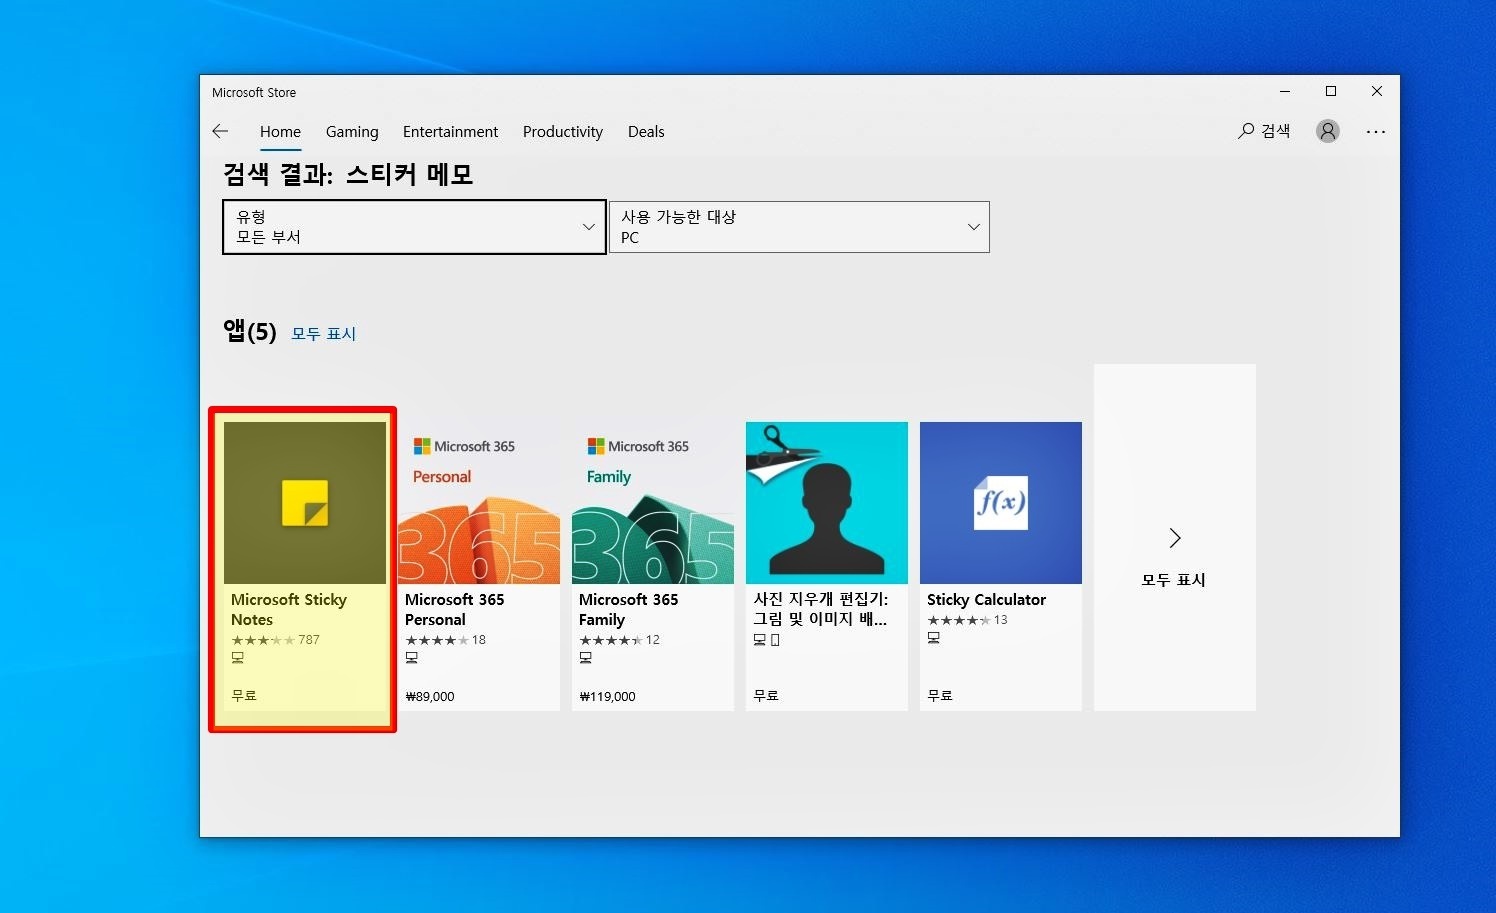Viewport: 1496px width, 913px height.
Task: Switch to the Entertainment tab
Action: coord(450,131)
